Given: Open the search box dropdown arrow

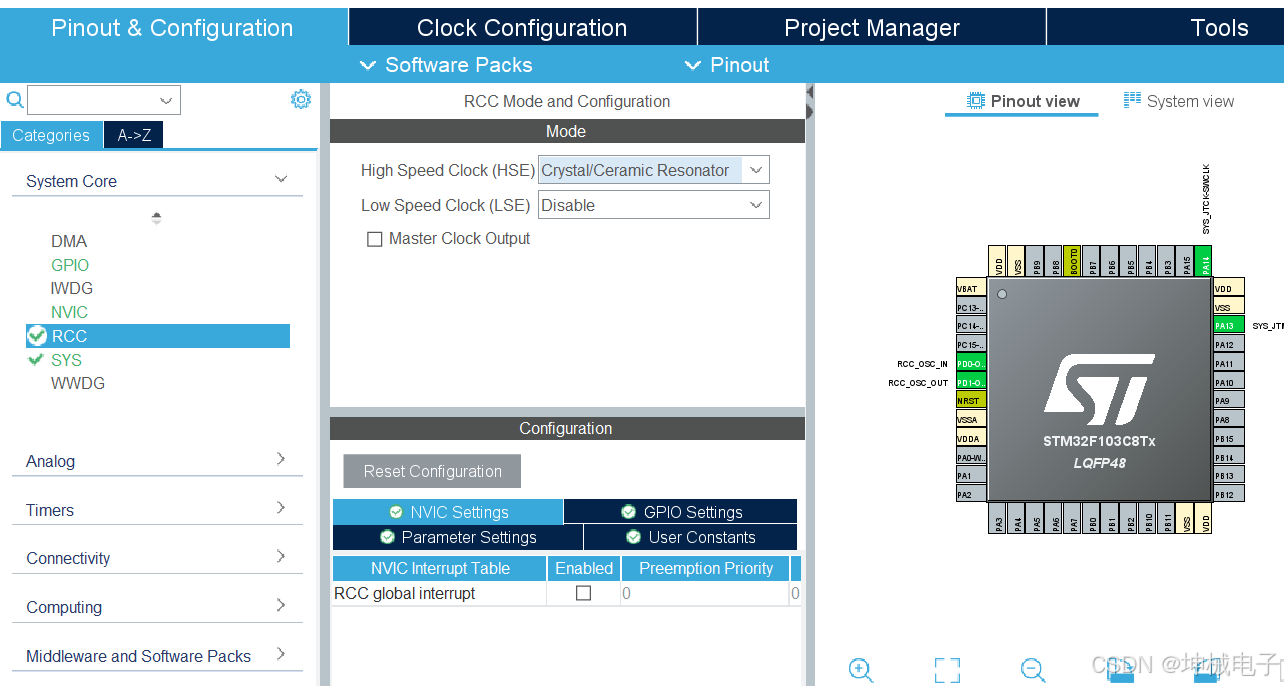Looking at the screenshot, I should pos(166,100).
